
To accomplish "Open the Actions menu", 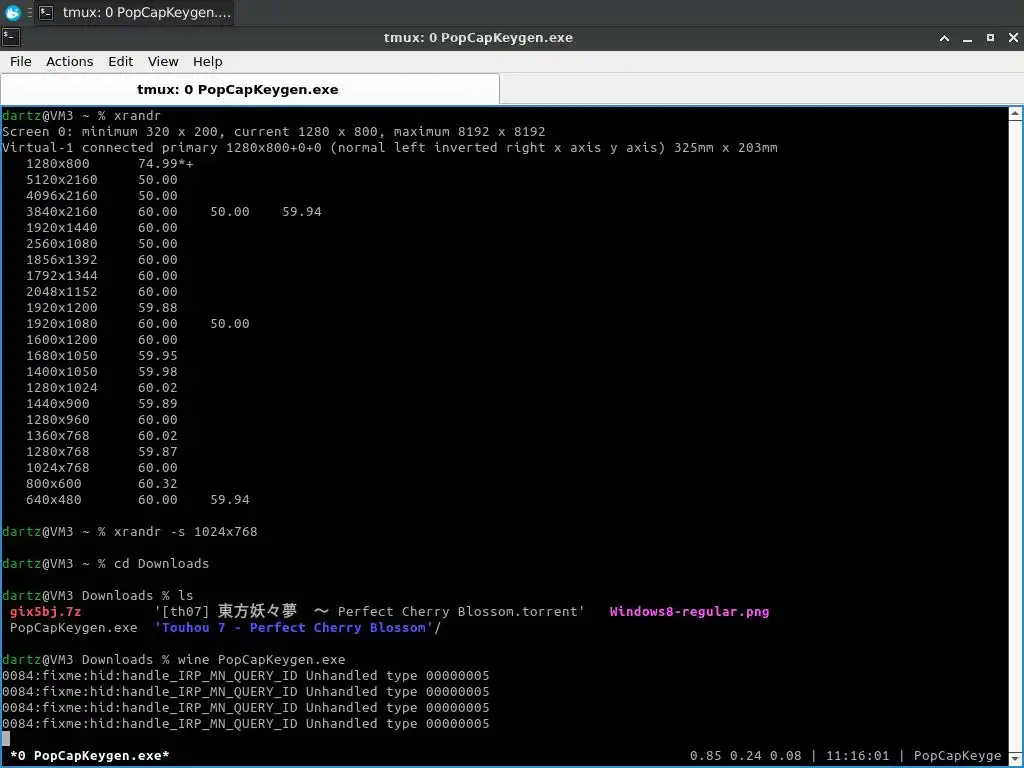I will point(69,61).
